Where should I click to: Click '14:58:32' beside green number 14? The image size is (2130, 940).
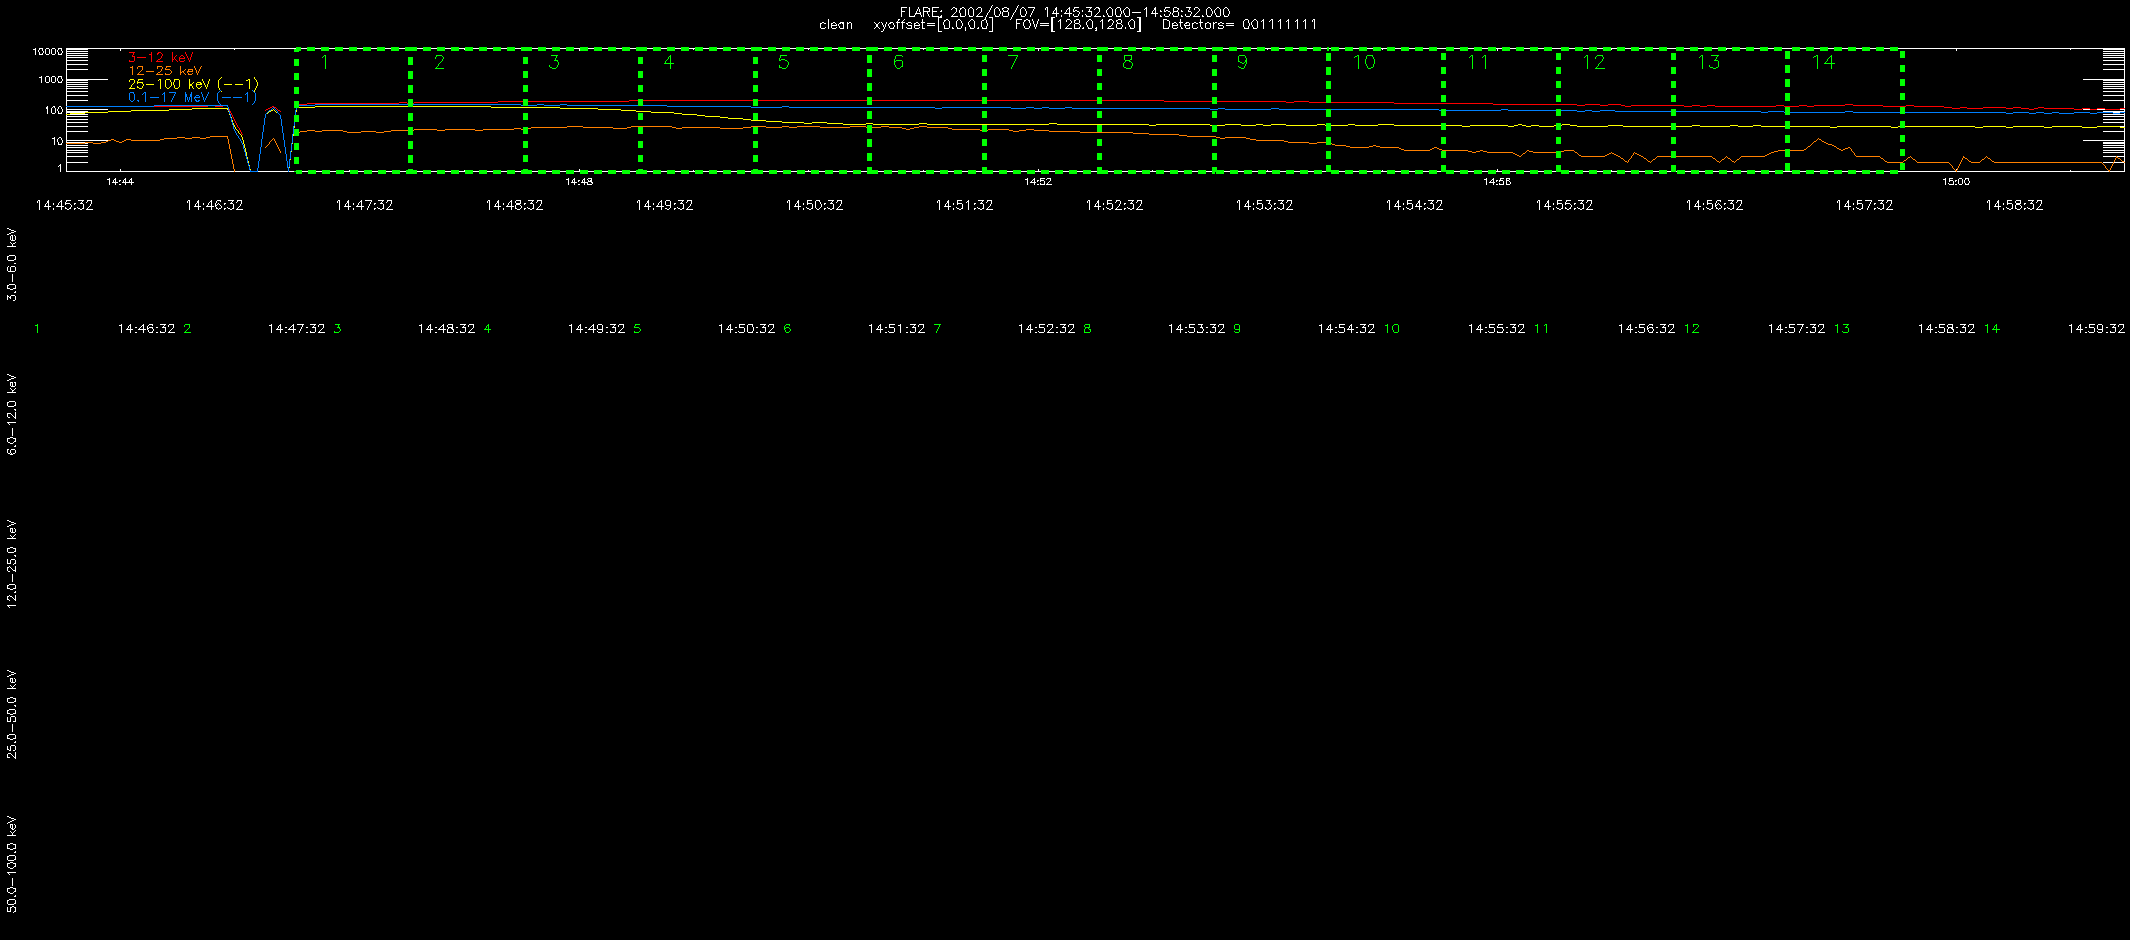click(1946, 329)
